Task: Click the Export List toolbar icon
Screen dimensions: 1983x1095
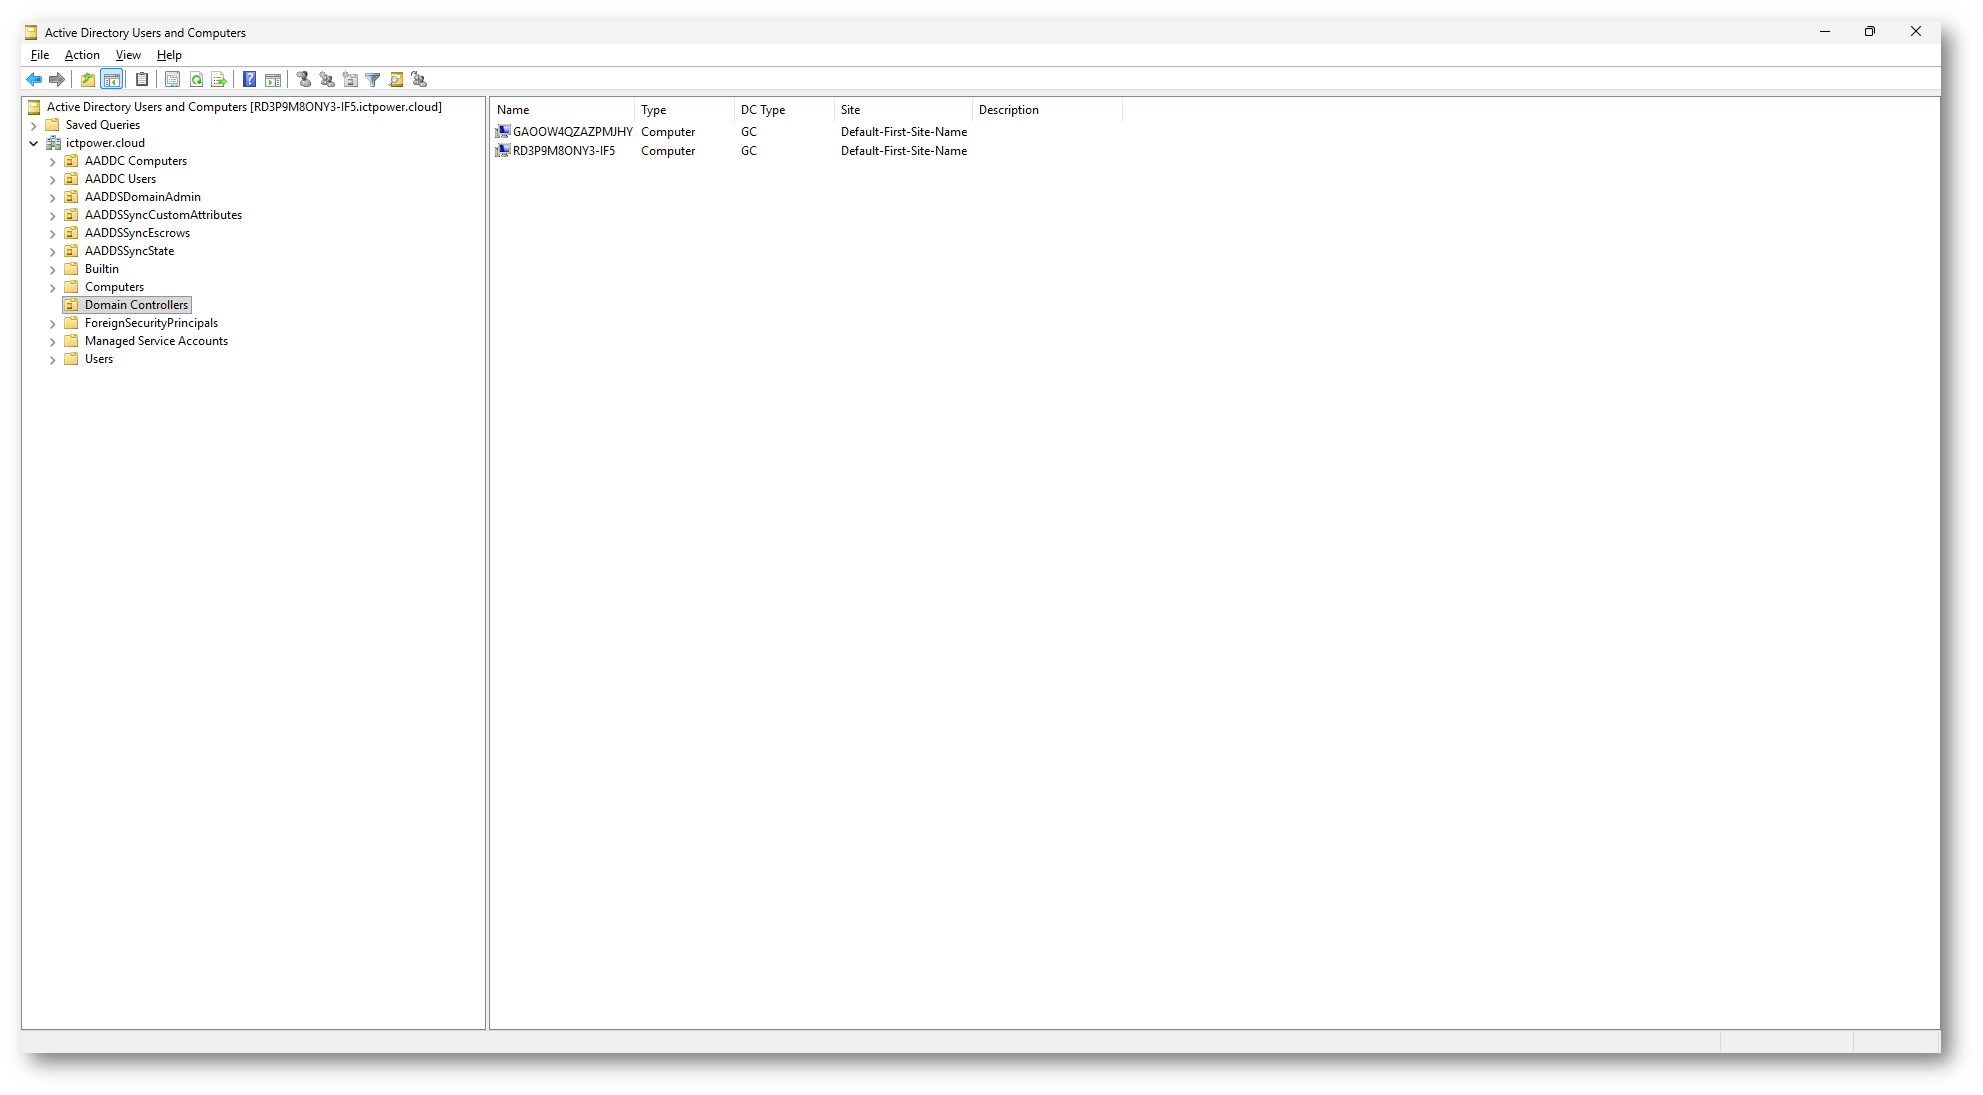Action: point(219,80)
